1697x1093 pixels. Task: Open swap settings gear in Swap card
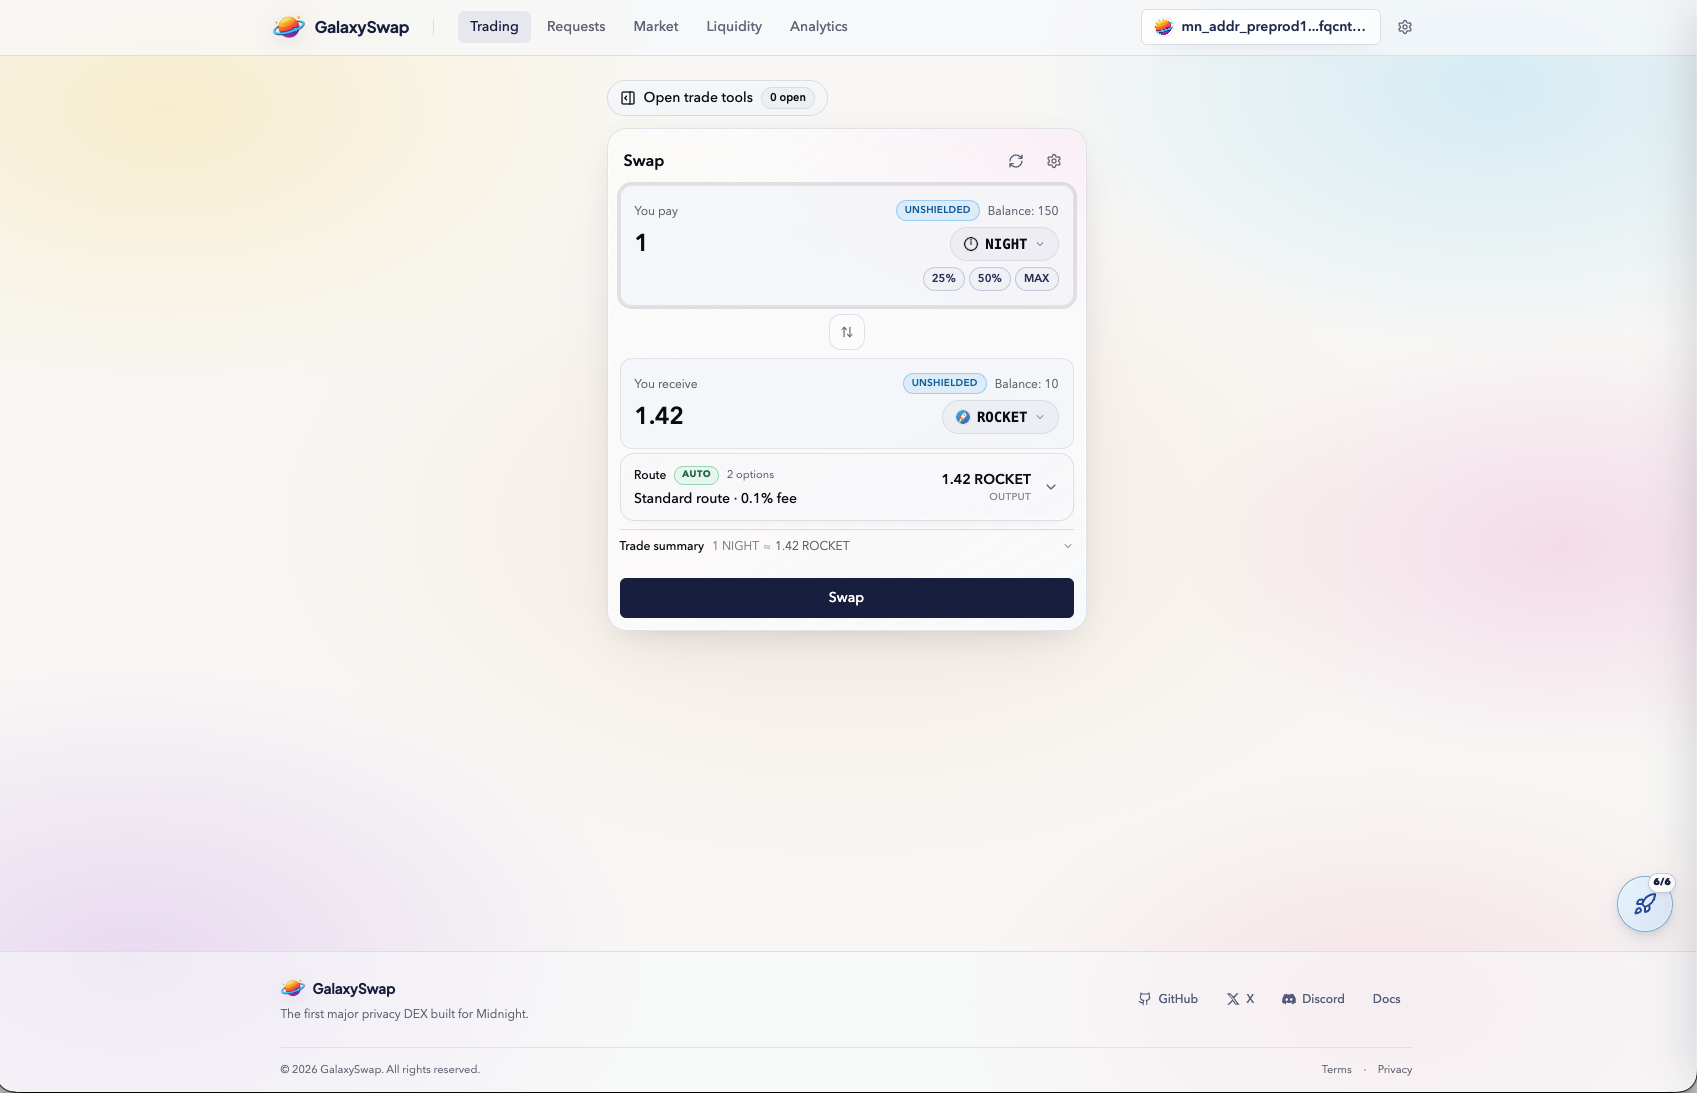(x=1054, y=161)
